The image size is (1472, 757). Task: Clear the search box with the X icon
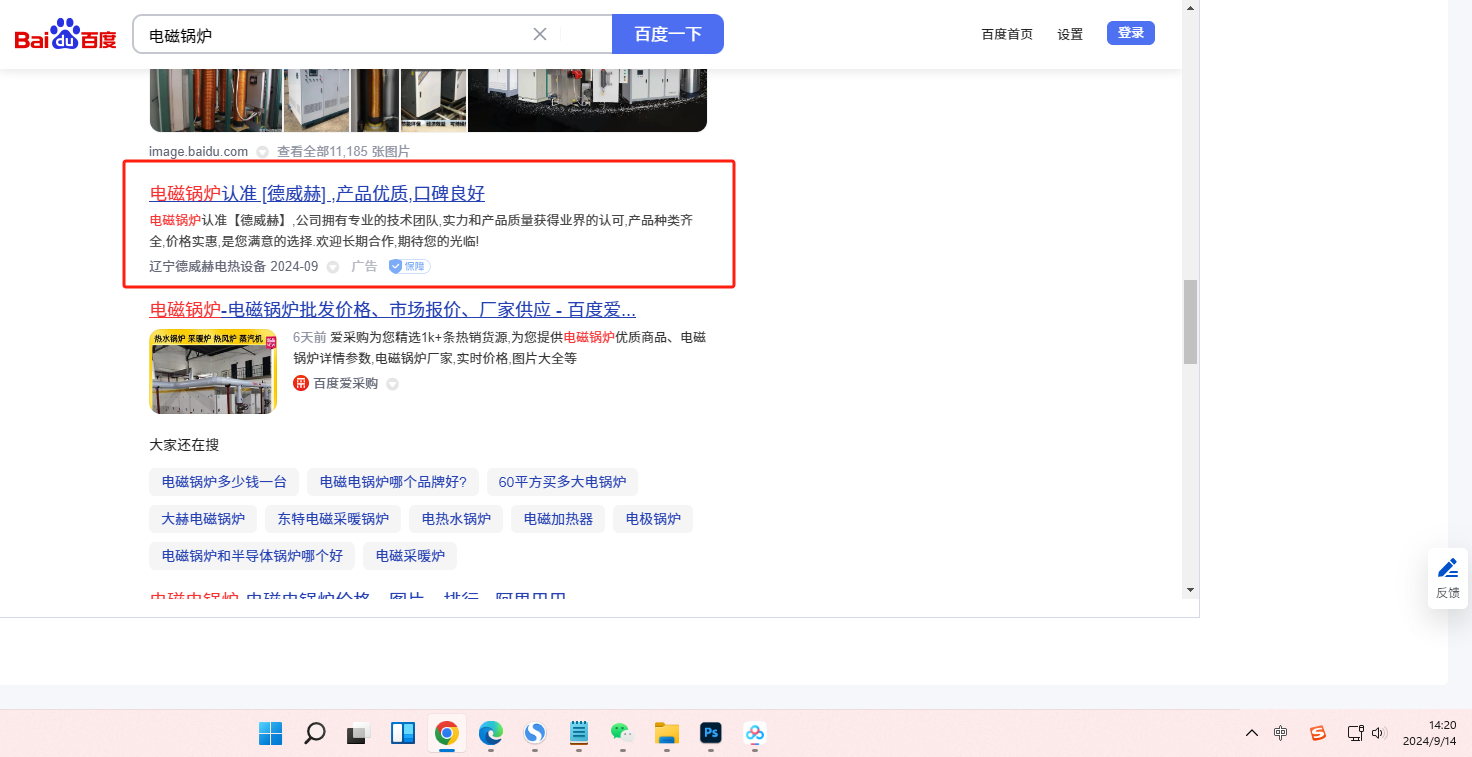click(540, 34)
